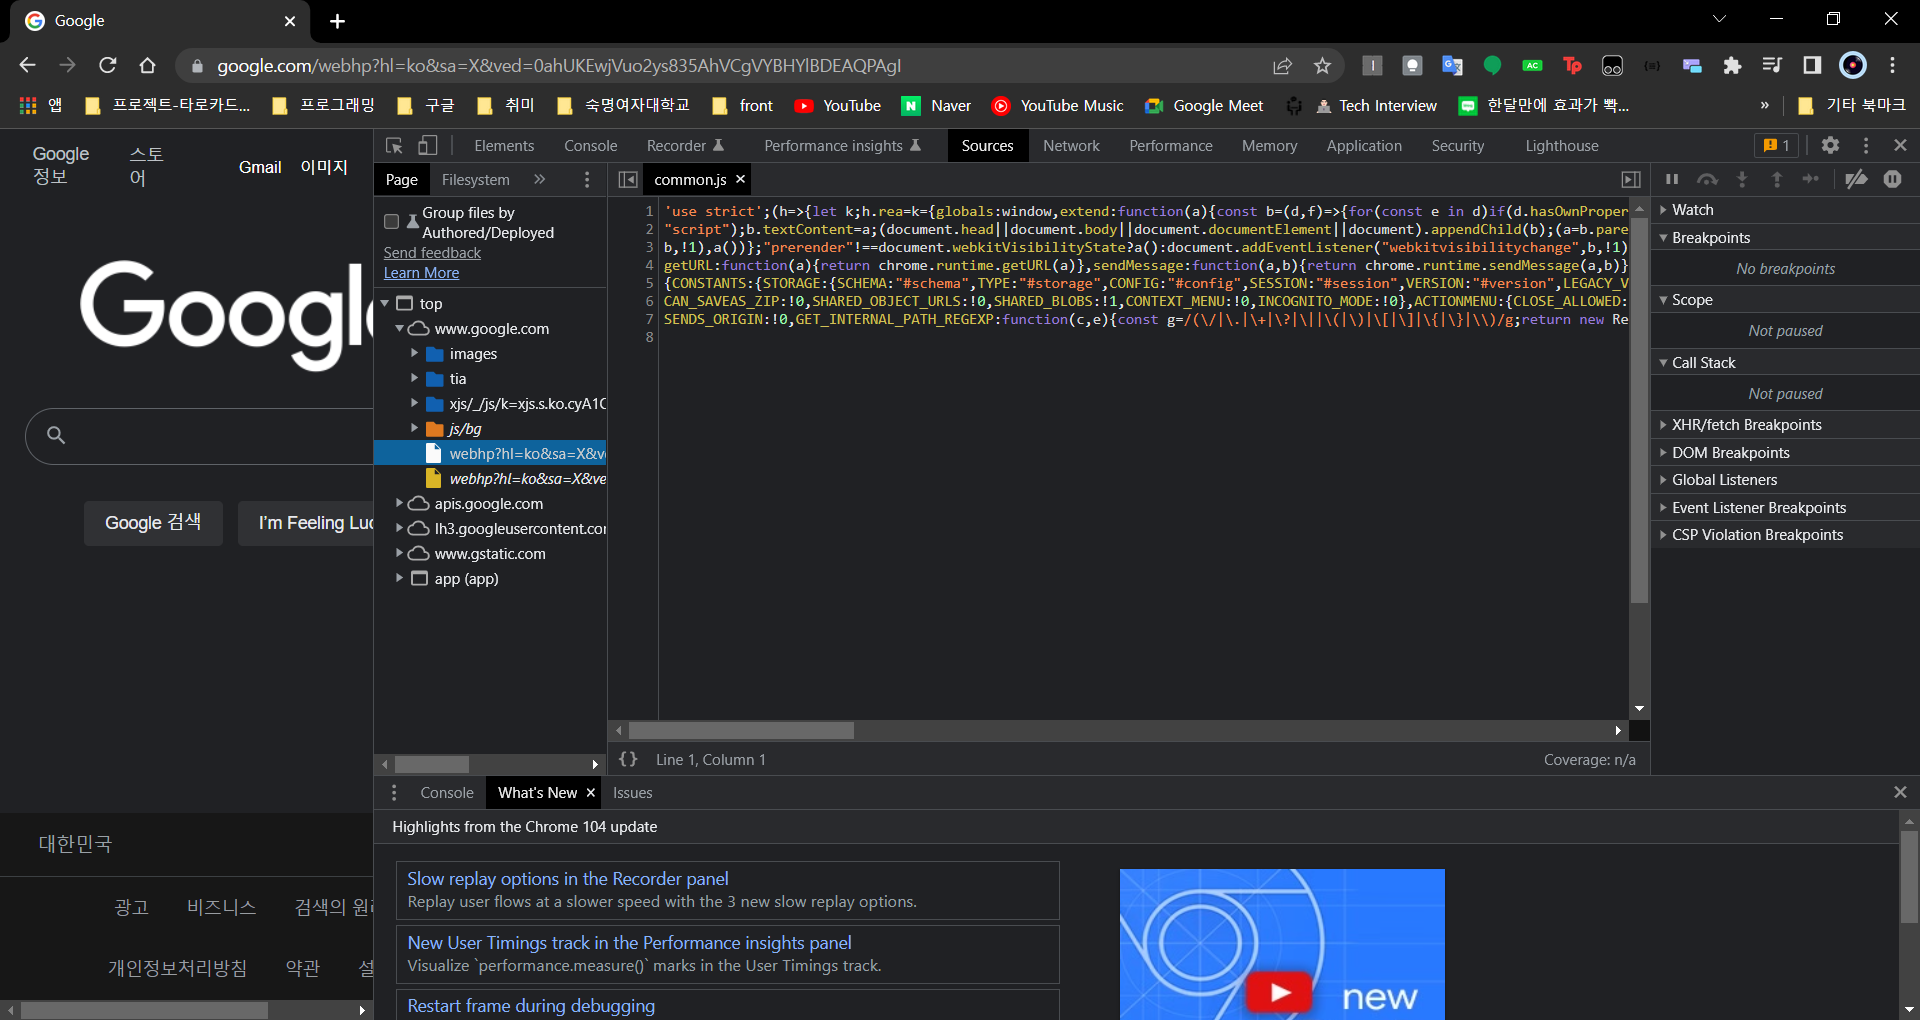Click the Google search magnifier icon
This screenshot has height=1020, width=1920.
(56, 435)
